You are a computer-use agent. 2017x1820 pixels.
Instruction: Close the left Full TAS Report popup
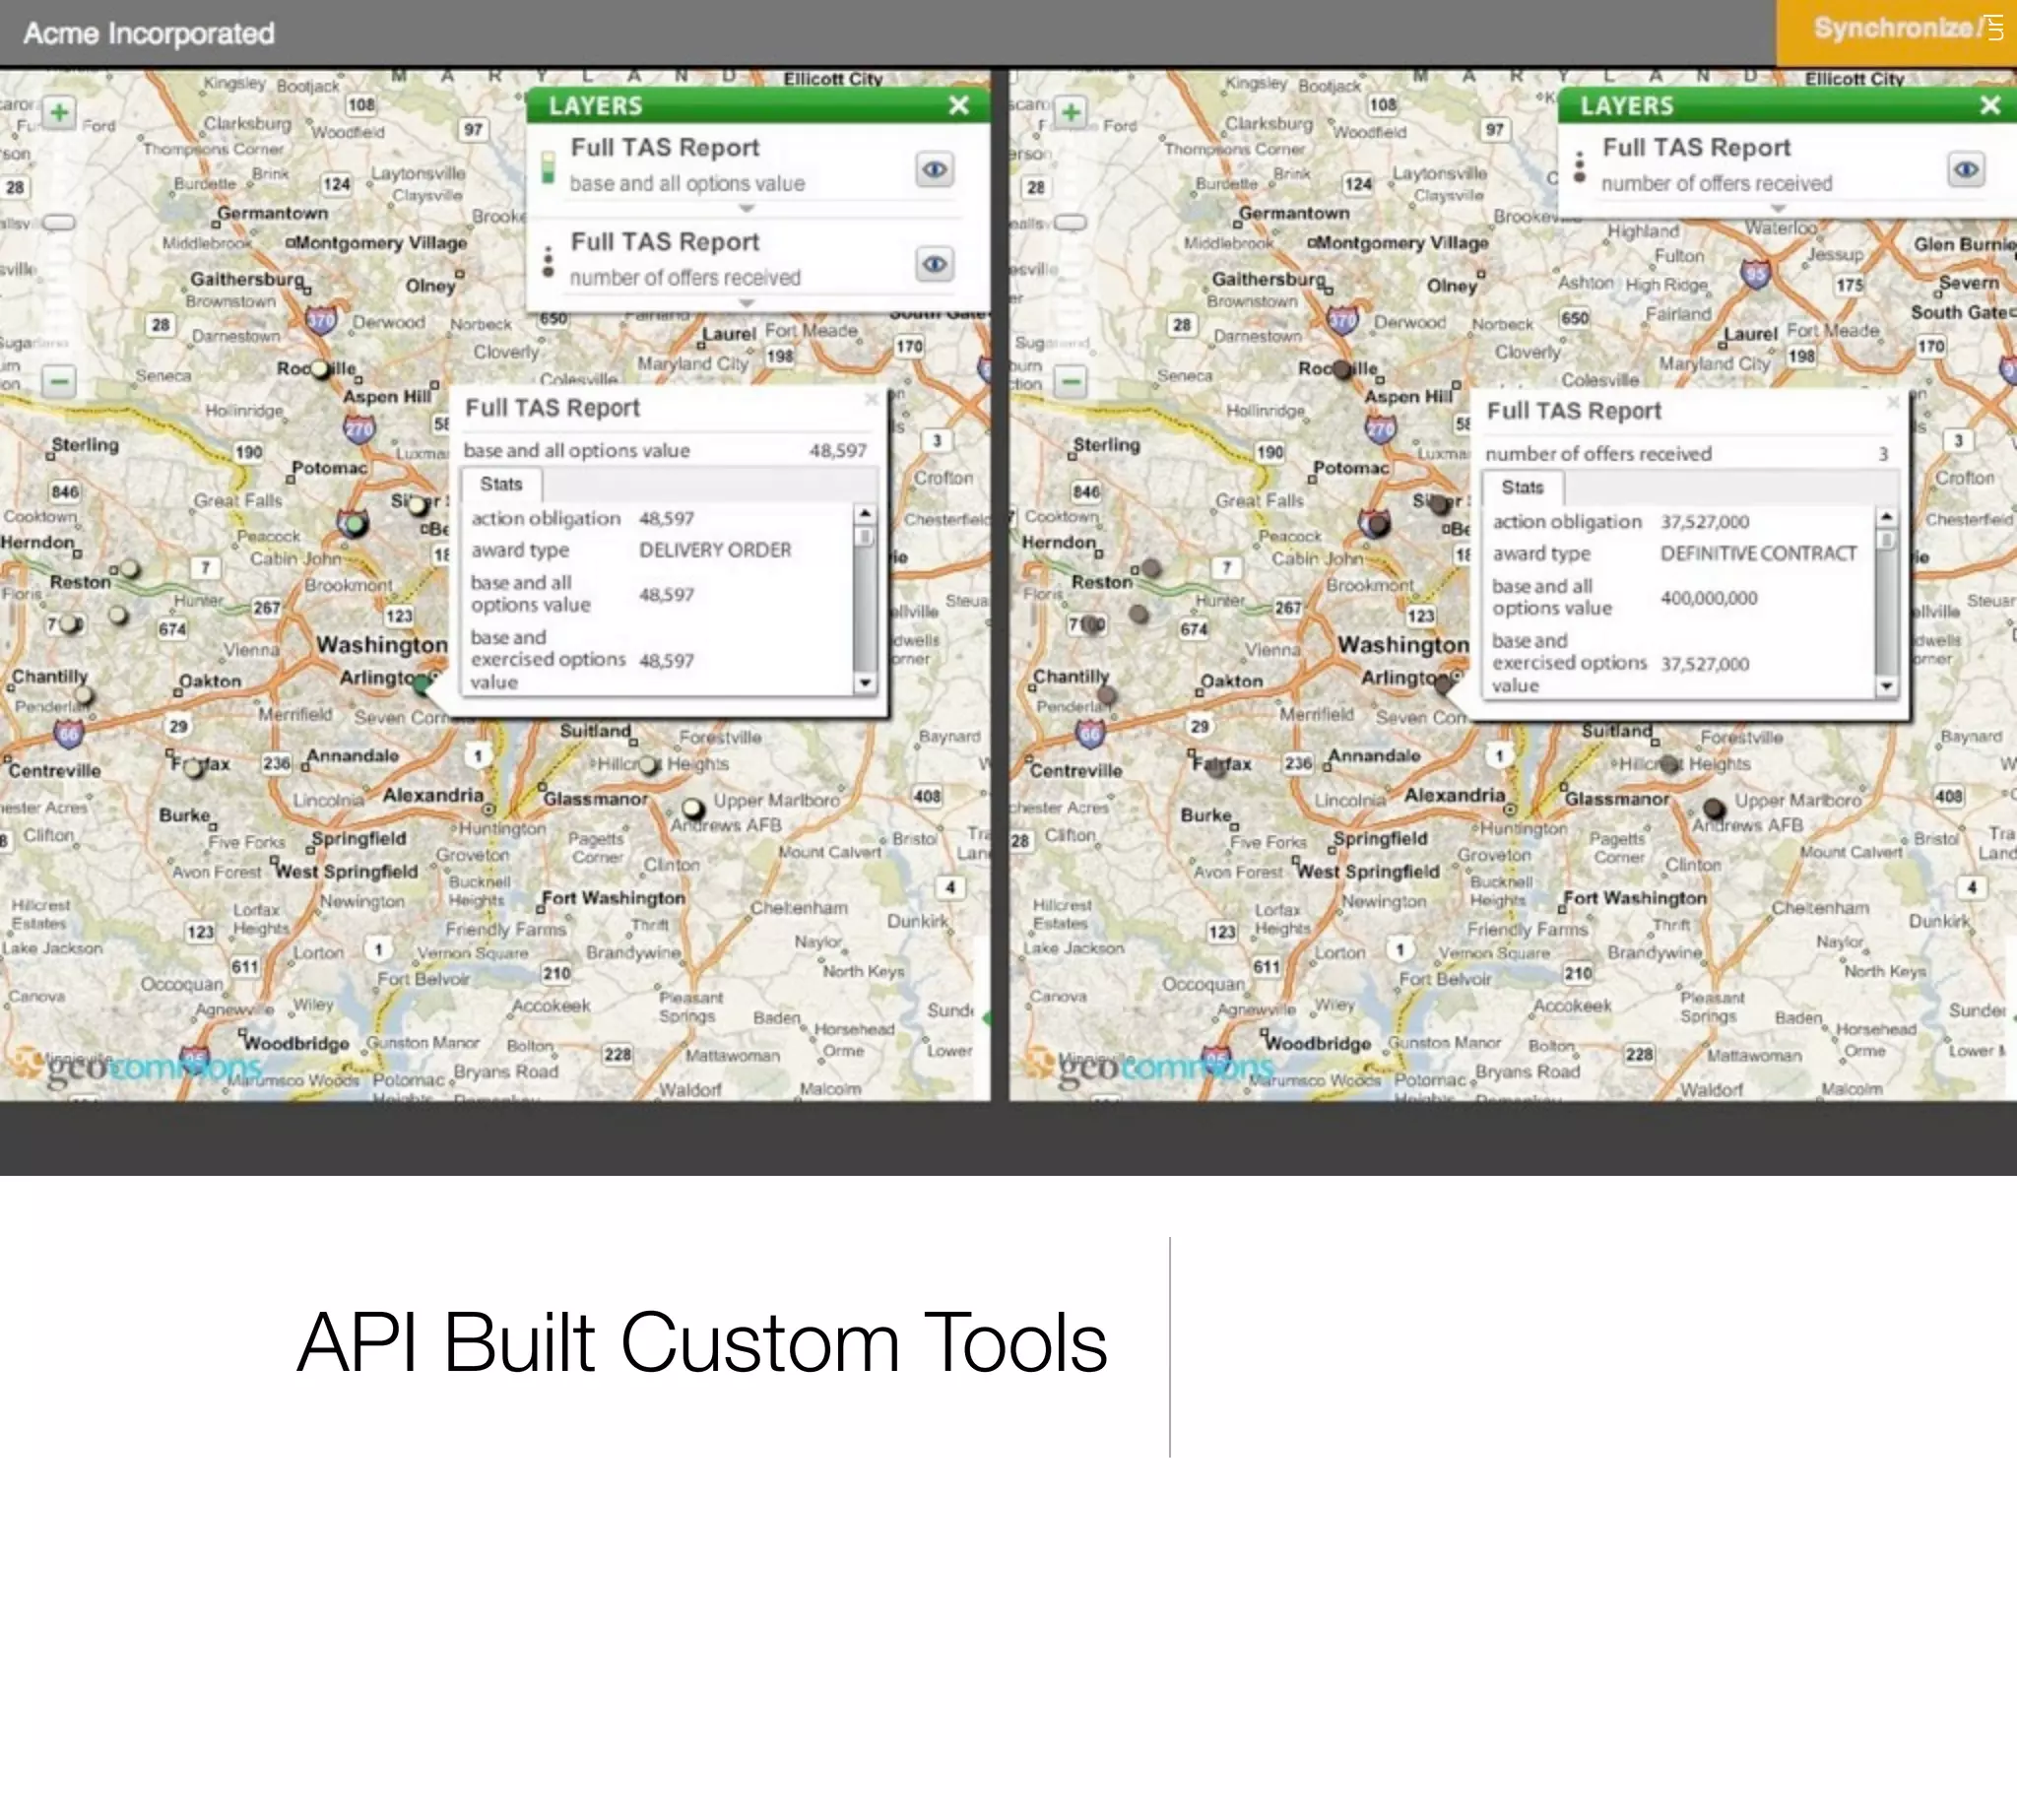pos(871,399)
